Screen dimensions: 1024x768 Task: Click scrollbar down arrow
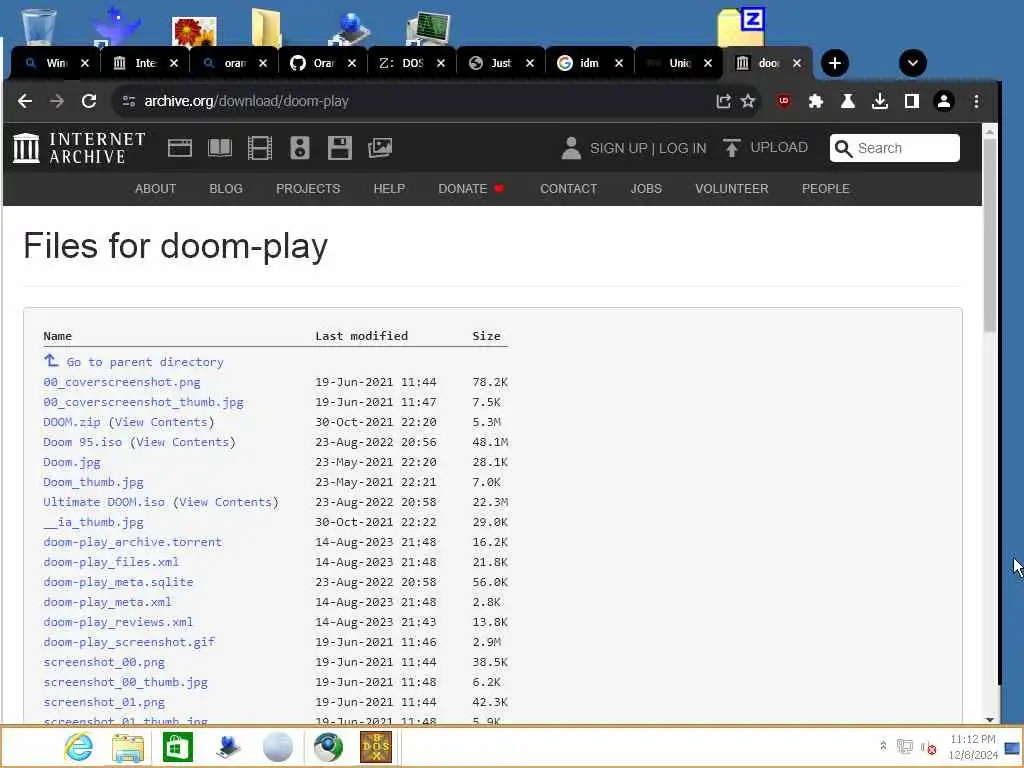(990, 719)
